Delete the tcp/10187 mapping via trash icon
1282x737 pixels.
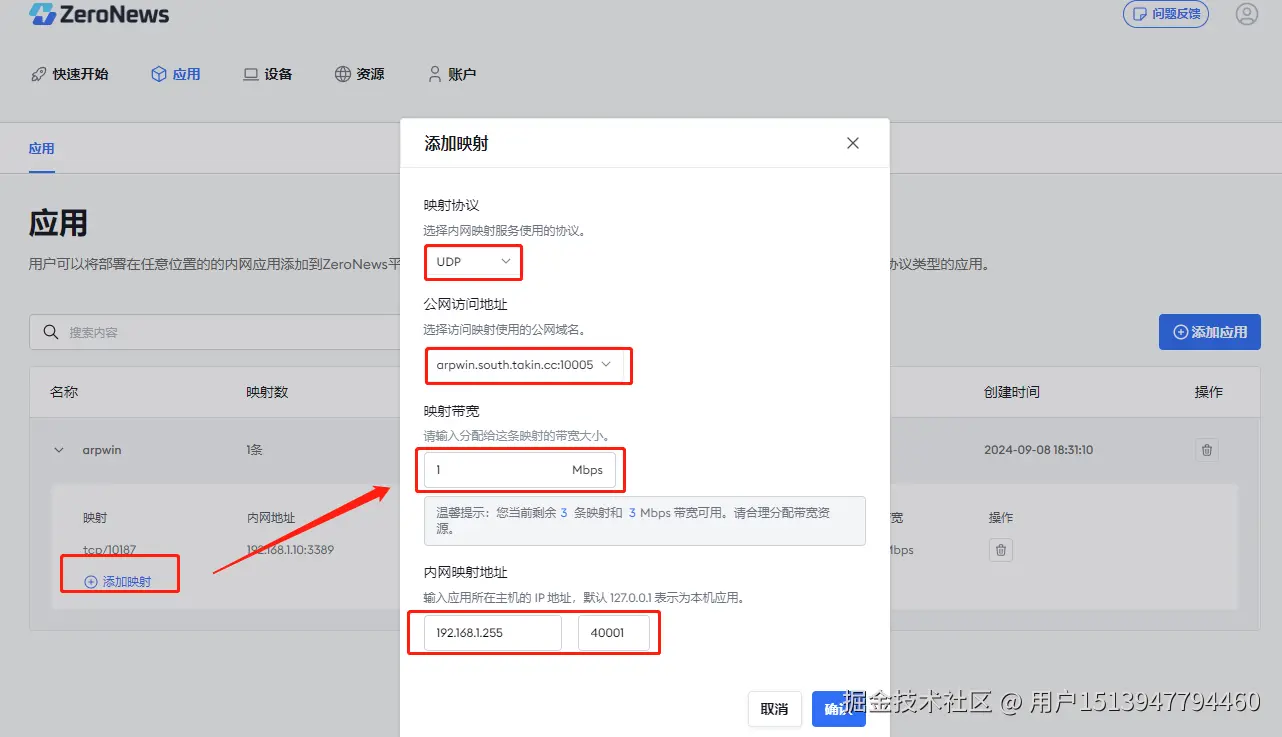[1001, 550]
